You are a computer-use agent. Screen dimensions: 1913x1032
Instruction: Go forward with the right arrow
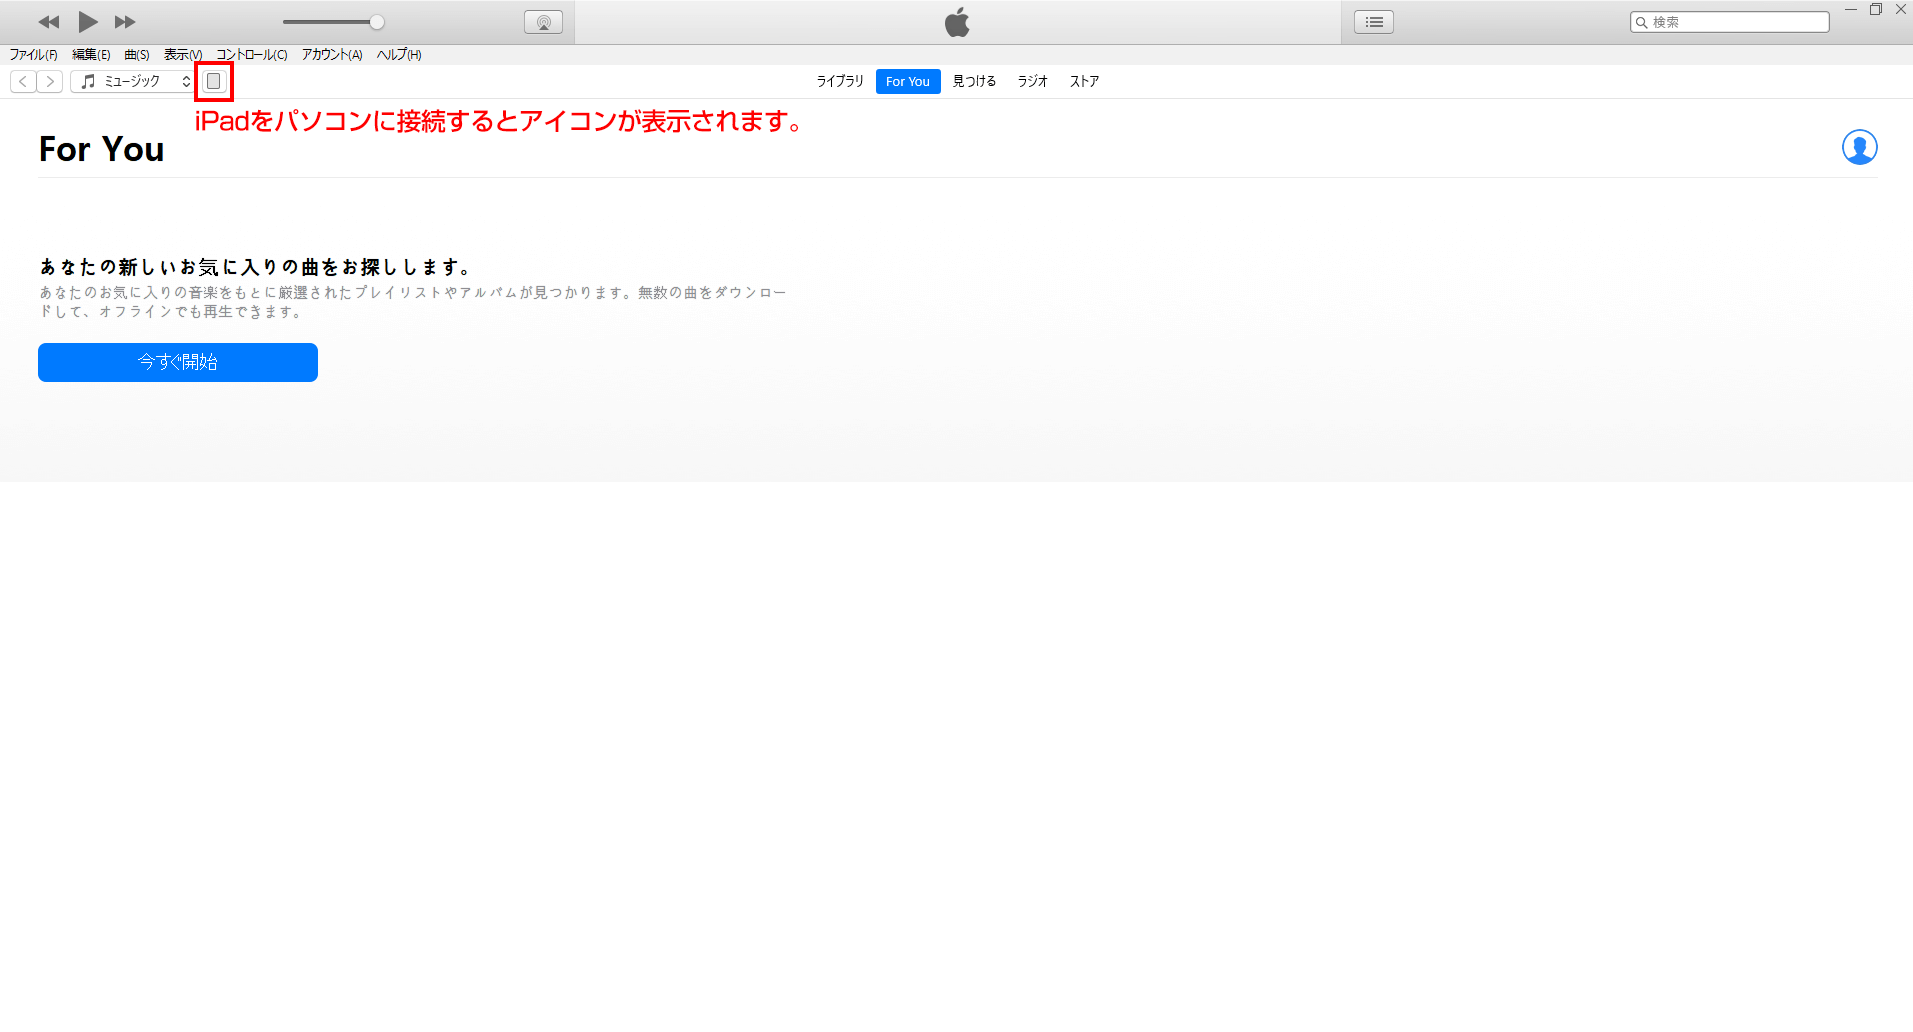pyautogui.click(x=50, y=81)
